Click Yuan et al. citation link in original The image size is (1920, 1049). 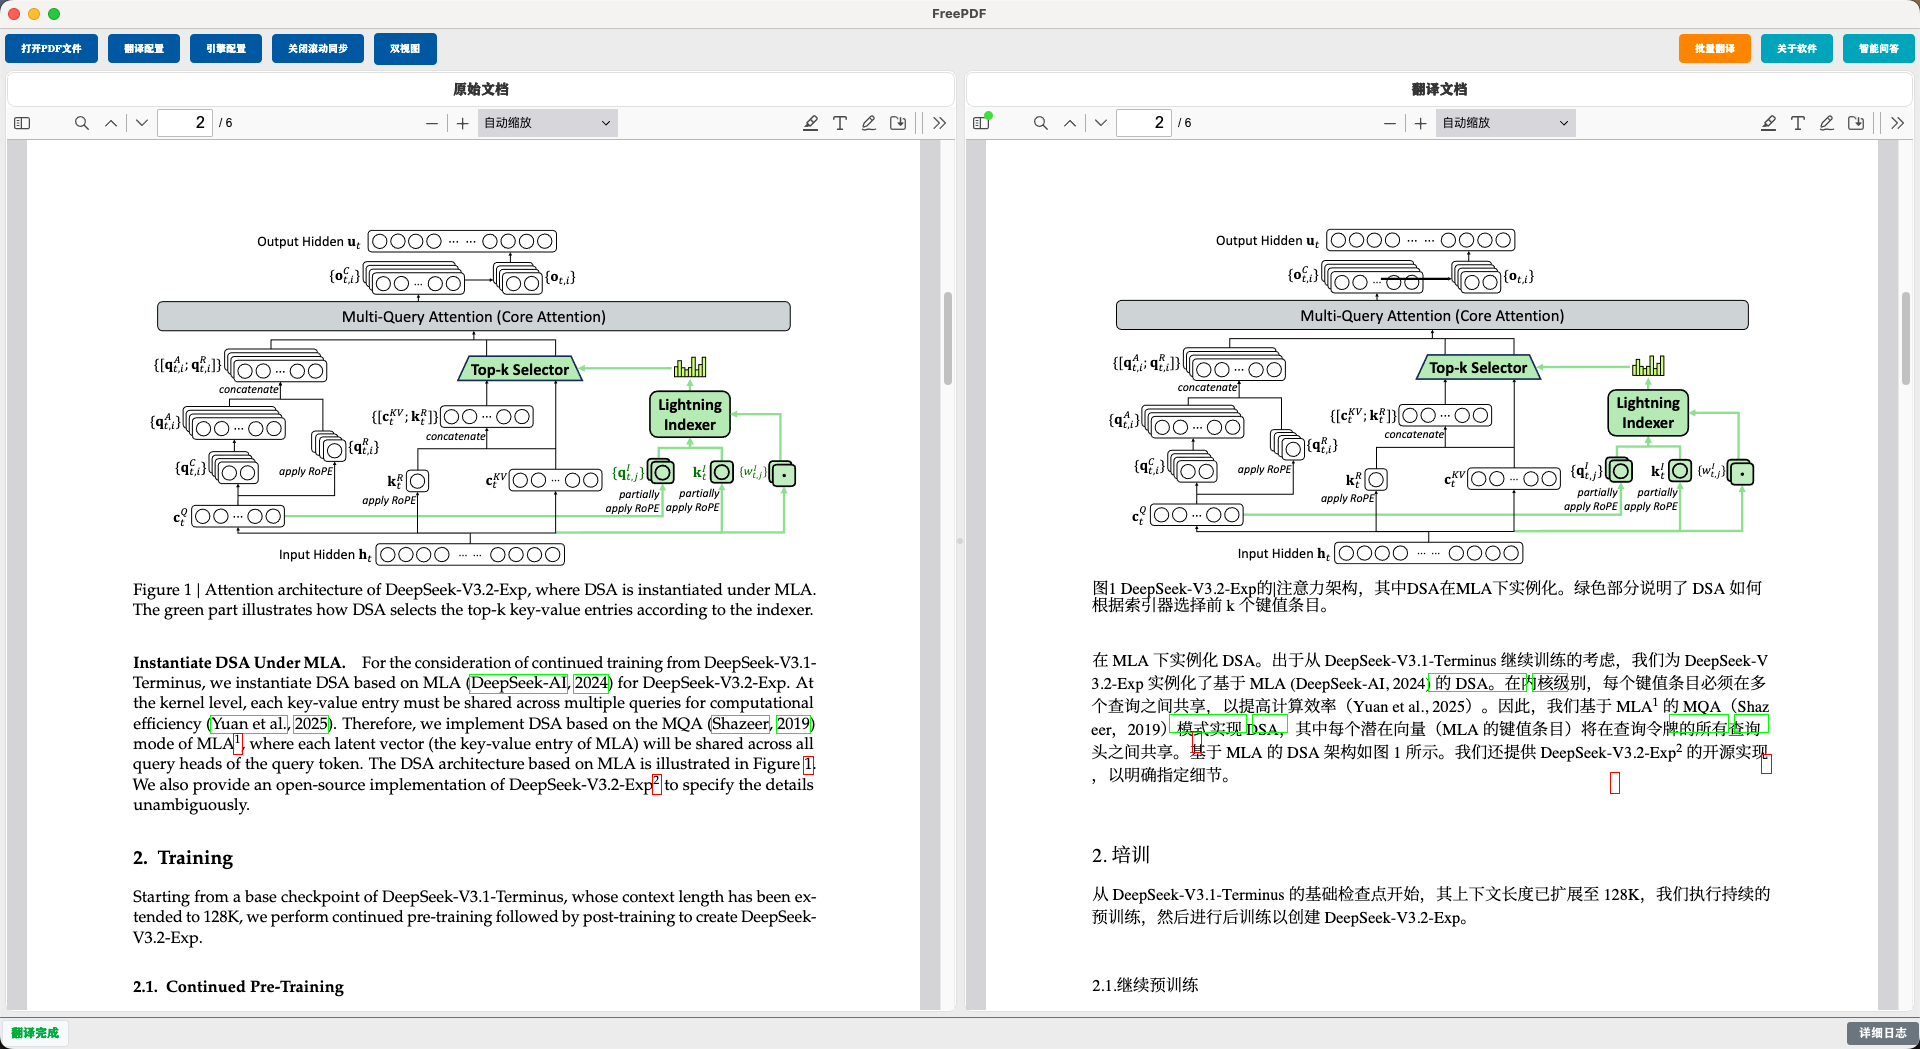click(249, 724)
